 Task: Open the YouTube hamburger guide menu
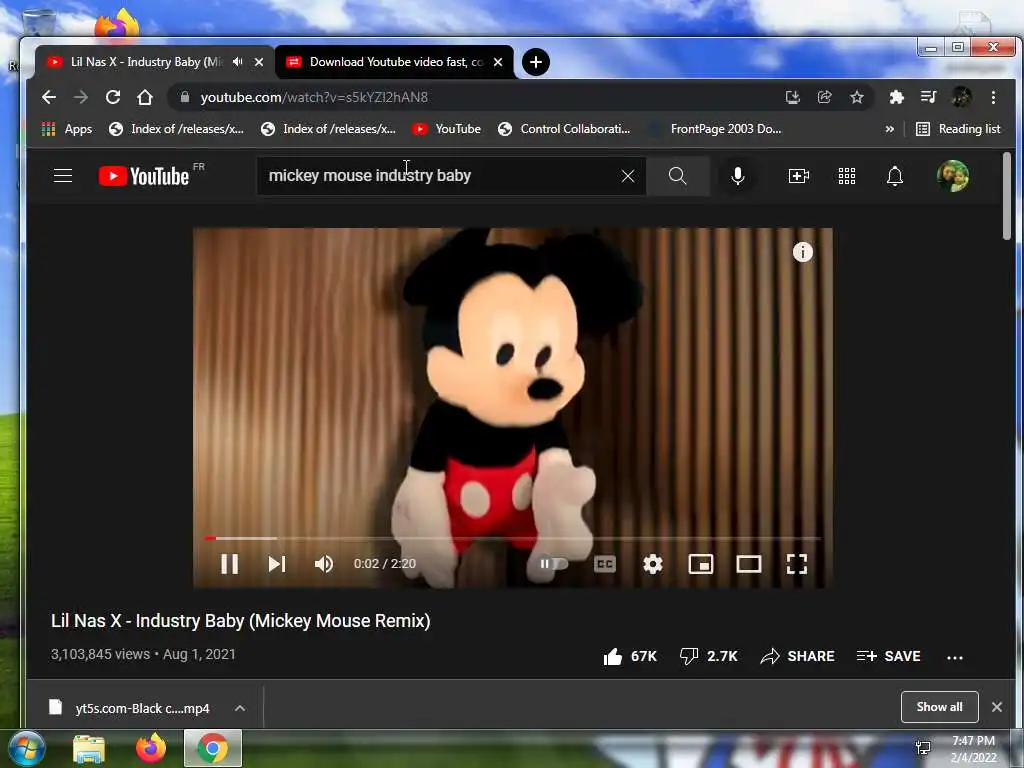63,176
